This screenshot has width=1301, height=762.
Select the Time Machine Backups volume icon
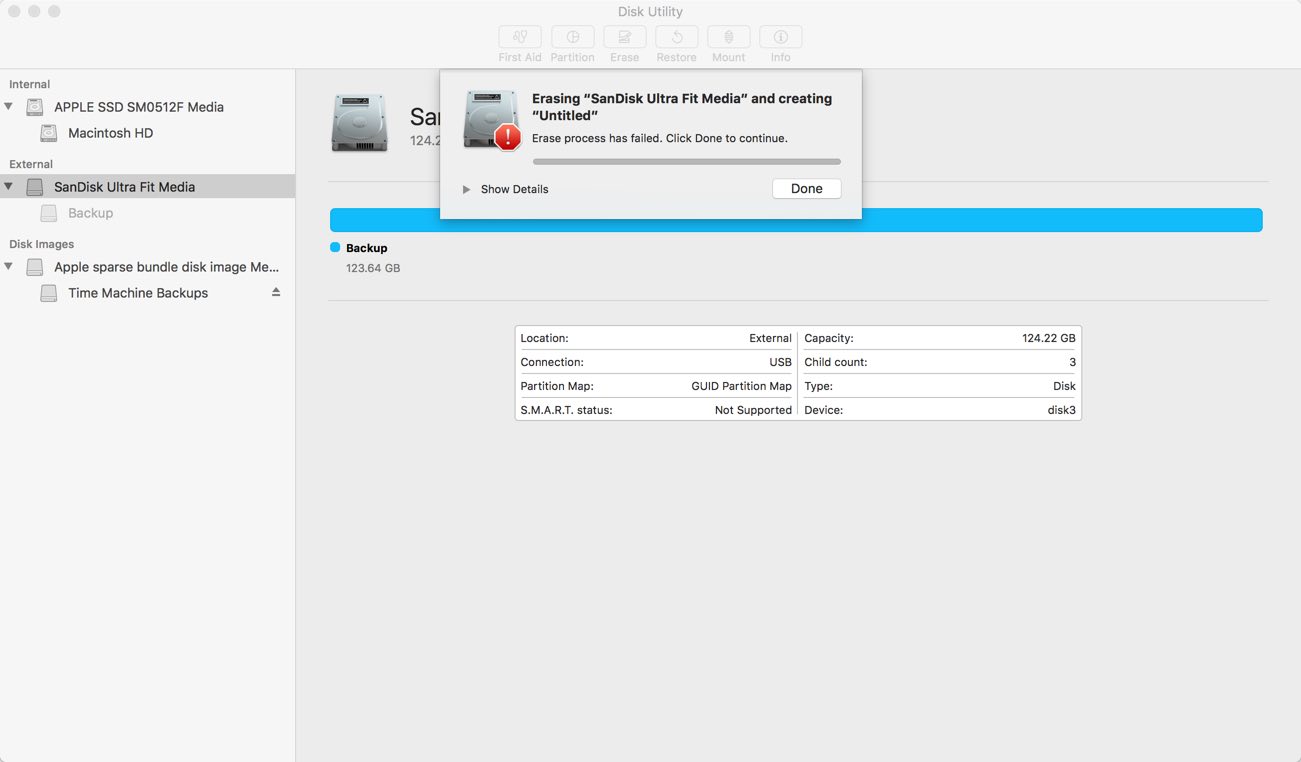(49, 293)
